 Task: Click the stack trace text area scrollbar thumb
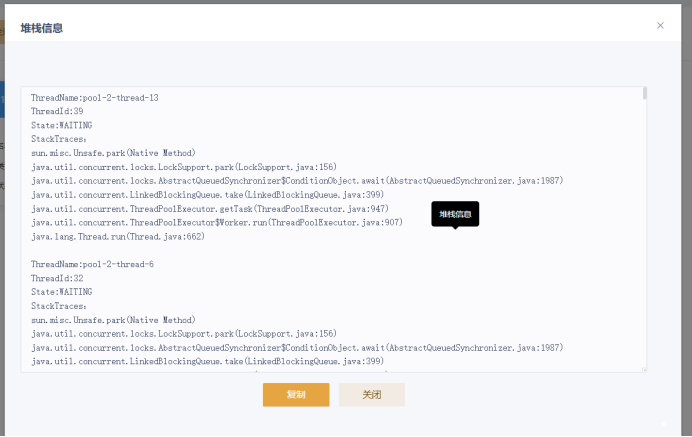[x=645, y=93]
